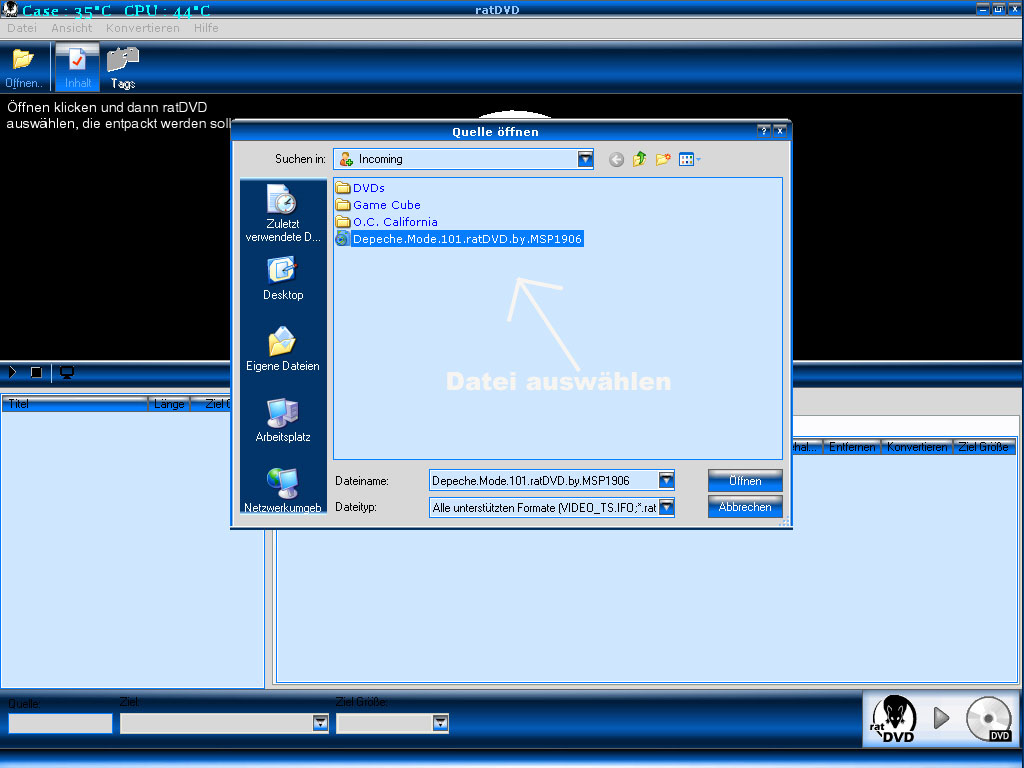Image resolution: width=1024 pixels, height=768 pixels.
Task: Go back with the dialog's back arrow
Action: coord(616,159)
